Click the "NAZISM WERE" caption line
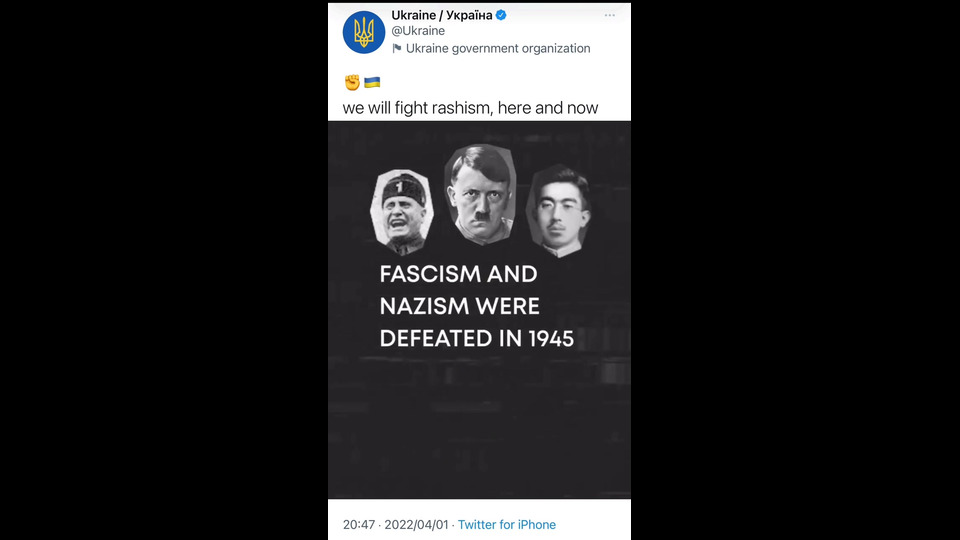The image size is (960, 540). click(459, 306)
